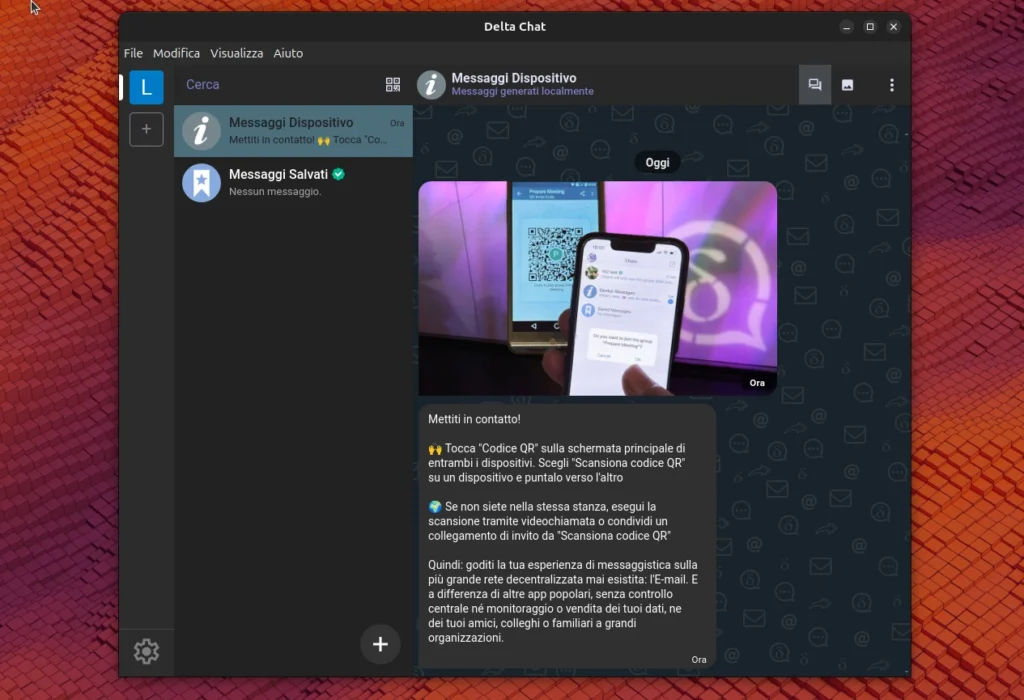
Task: Open the QR code scanner icon
Action: click(393, 85)
